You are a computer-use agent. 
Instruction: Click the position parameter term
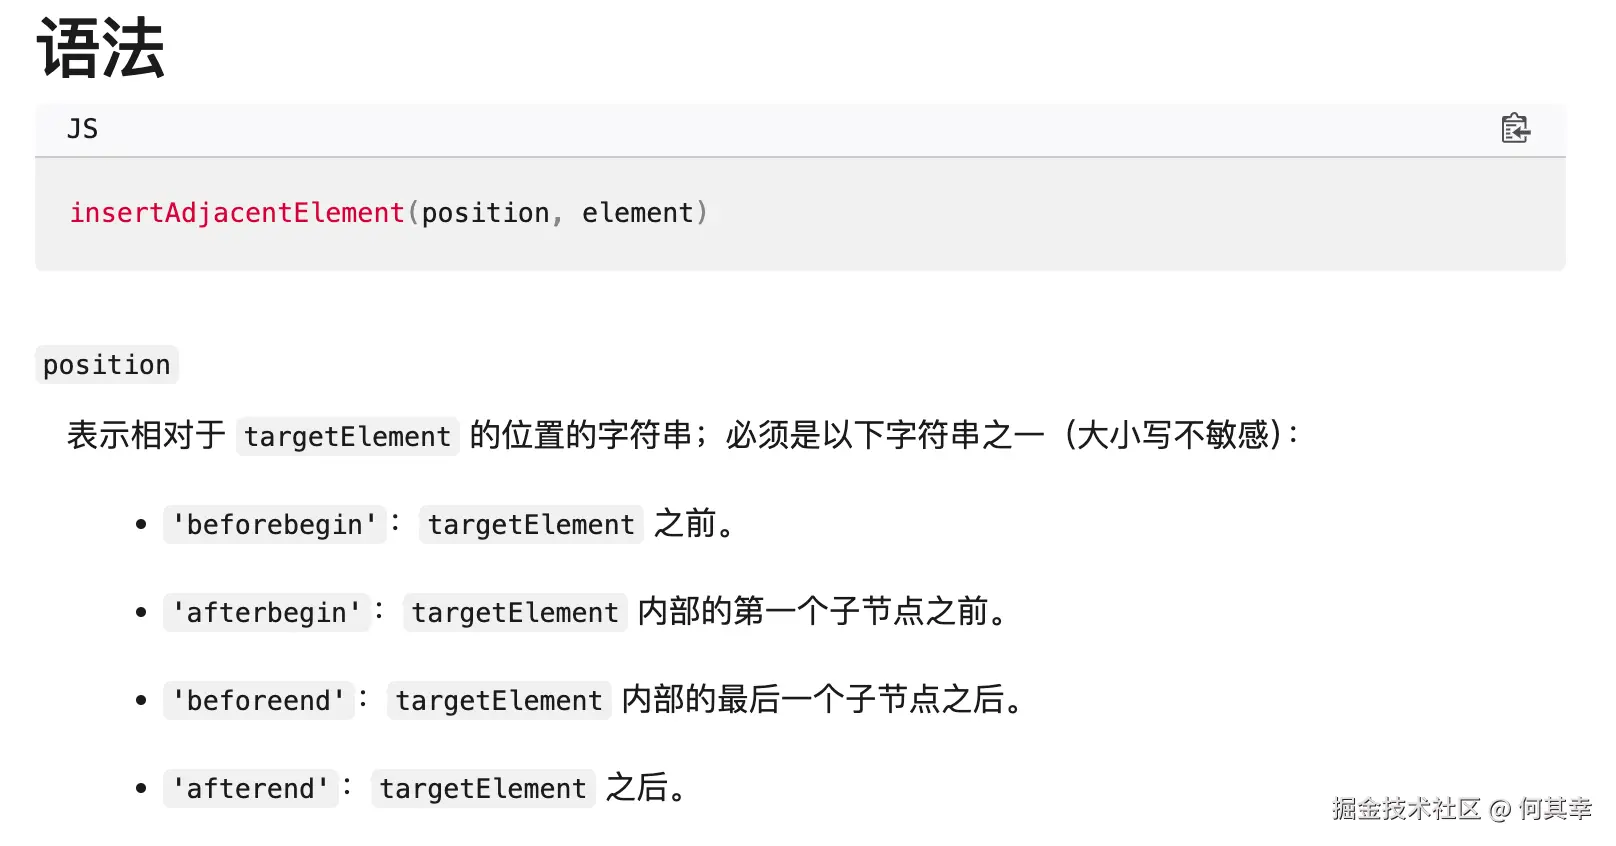tap(106, 365)
